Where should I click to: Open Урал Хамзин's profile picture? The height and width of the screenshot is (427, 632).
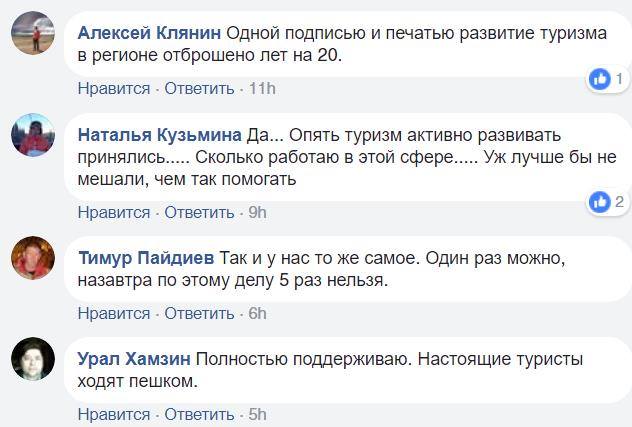tap(32, 359)
